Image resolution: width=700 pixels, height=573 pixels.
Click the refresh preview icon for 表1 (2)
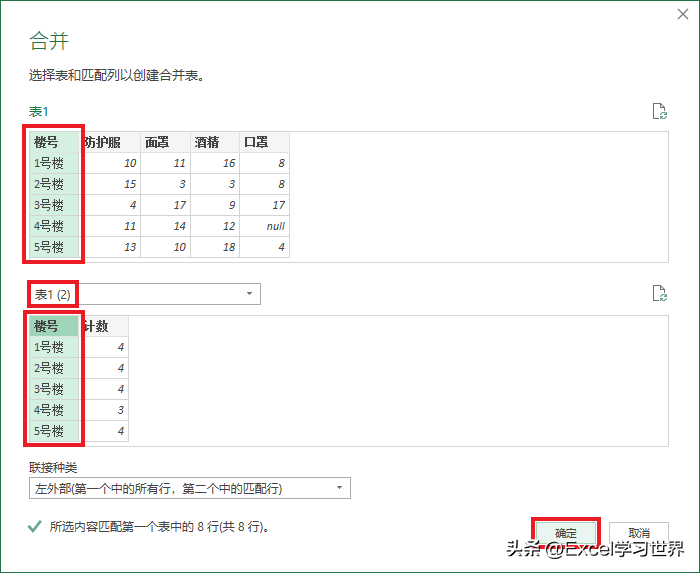tap(659, 293)
